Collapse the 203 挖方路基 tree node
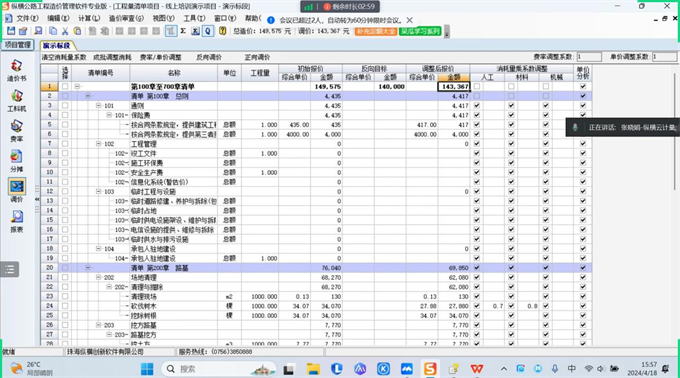Viewport: 680px width, 378px height. coord(98,325)
